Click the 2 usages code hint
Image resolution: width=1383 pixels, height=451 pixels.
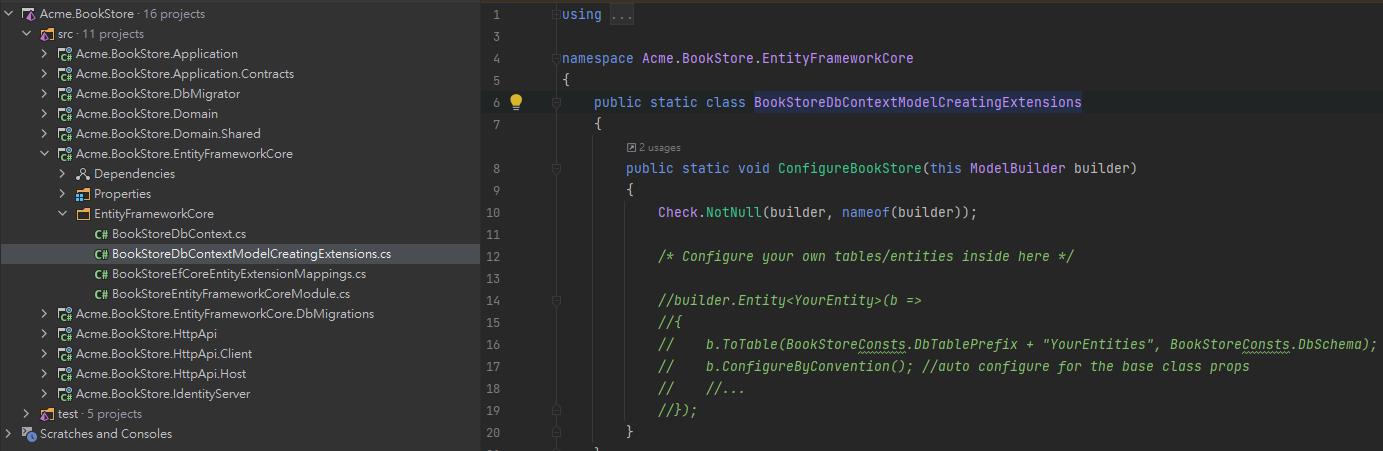(658, 147)
